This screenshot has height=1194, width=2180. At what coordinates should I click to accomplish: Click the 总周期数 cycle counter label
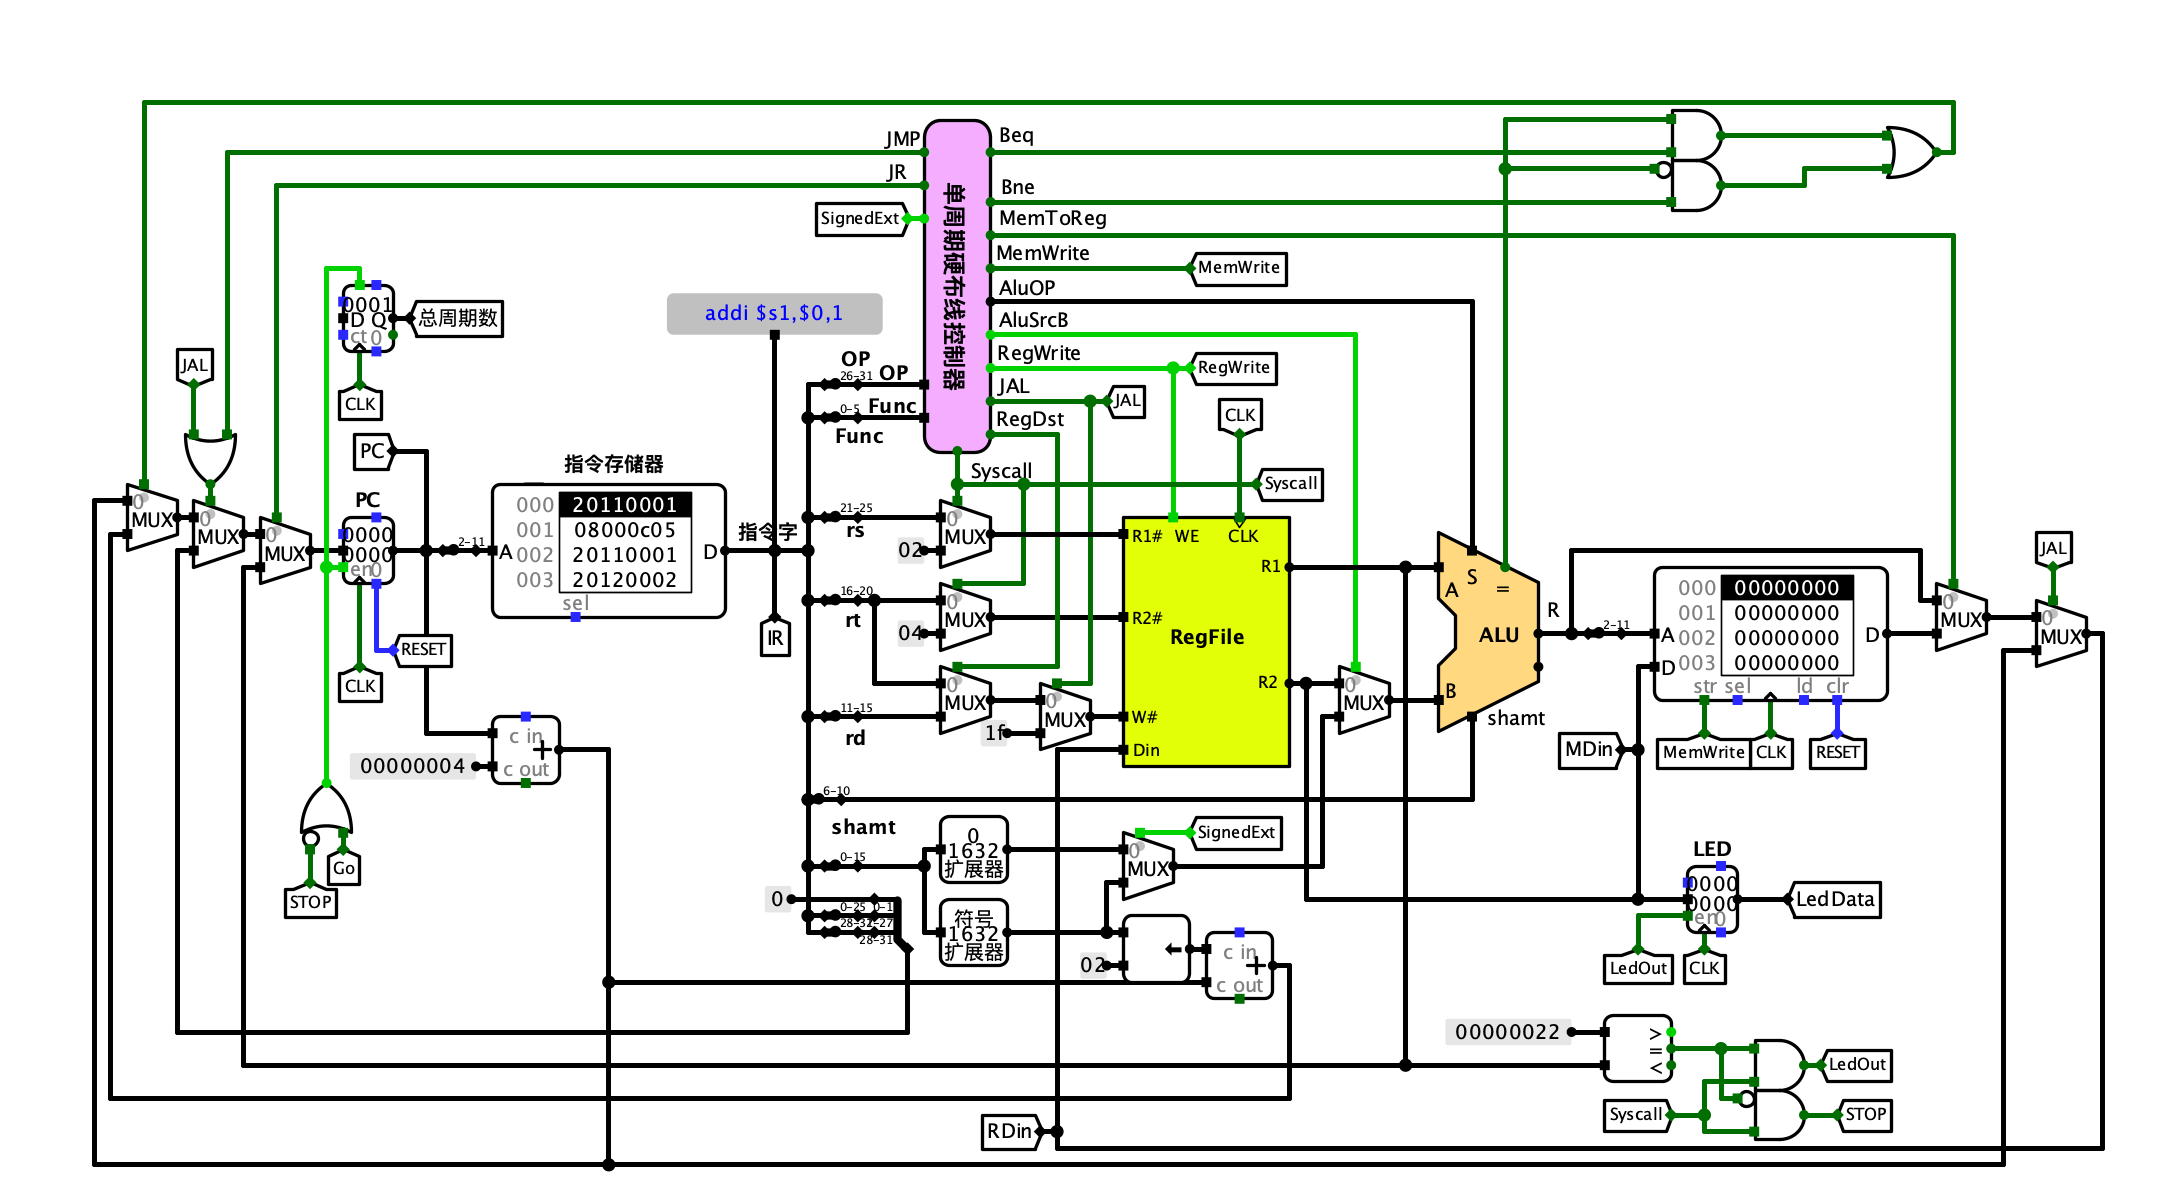click(456, 318)
